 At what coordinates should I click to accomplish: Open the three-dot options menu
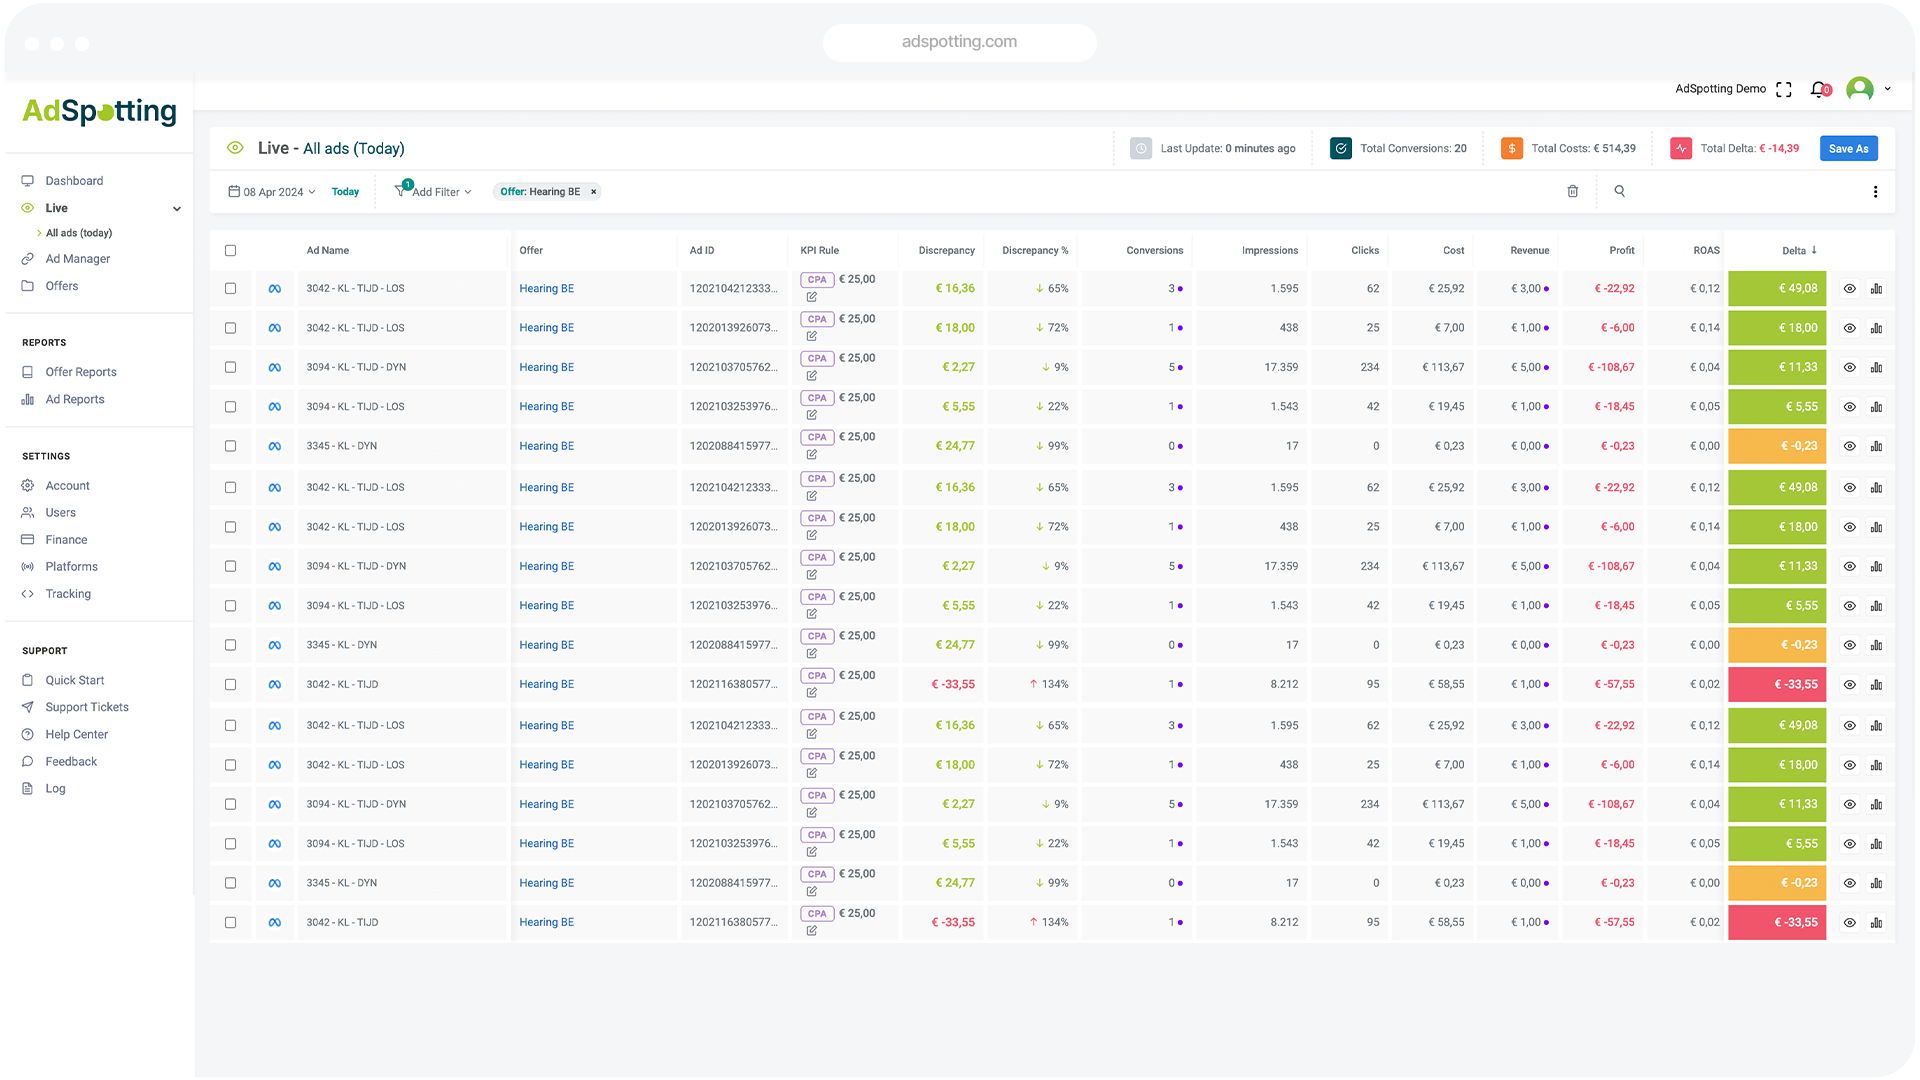[1875, 192]
